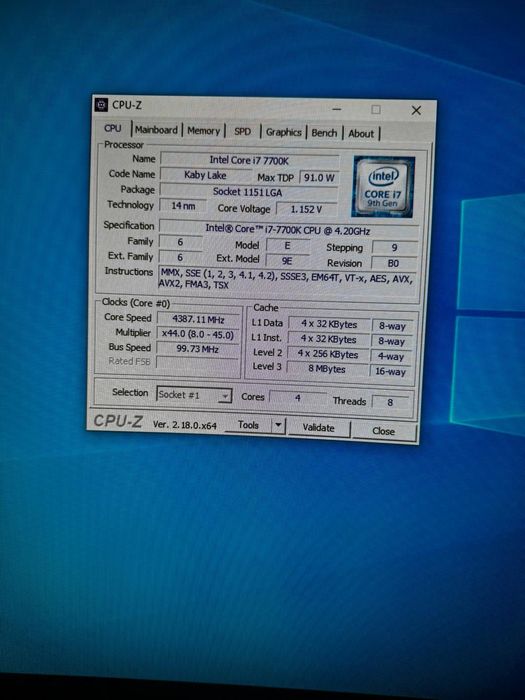Click the Core Voltage value 1.152 V
Screen dimensions: 525x700
point(306,209)
